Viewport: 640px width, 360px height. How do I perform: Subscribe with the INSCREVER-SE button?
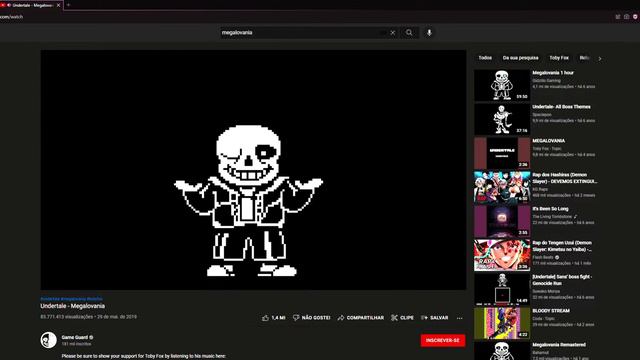pos(443,340)
